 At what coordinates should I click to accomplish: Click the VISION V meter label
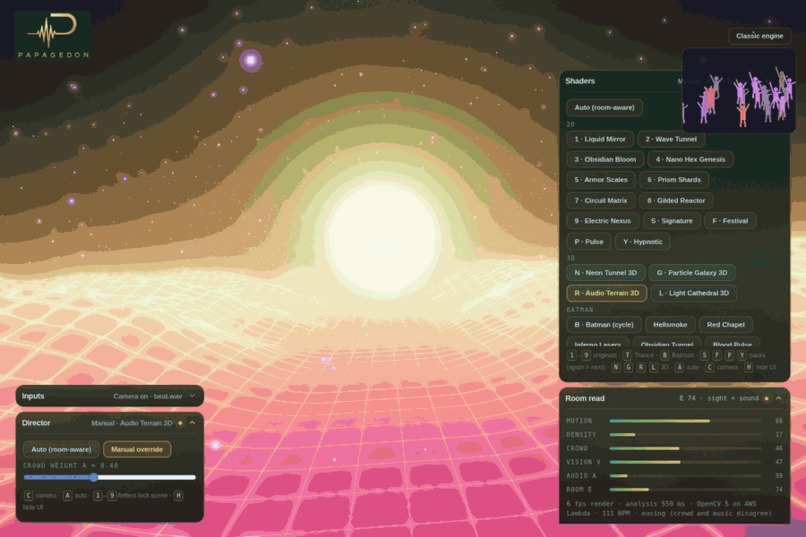tap(583, 462)
